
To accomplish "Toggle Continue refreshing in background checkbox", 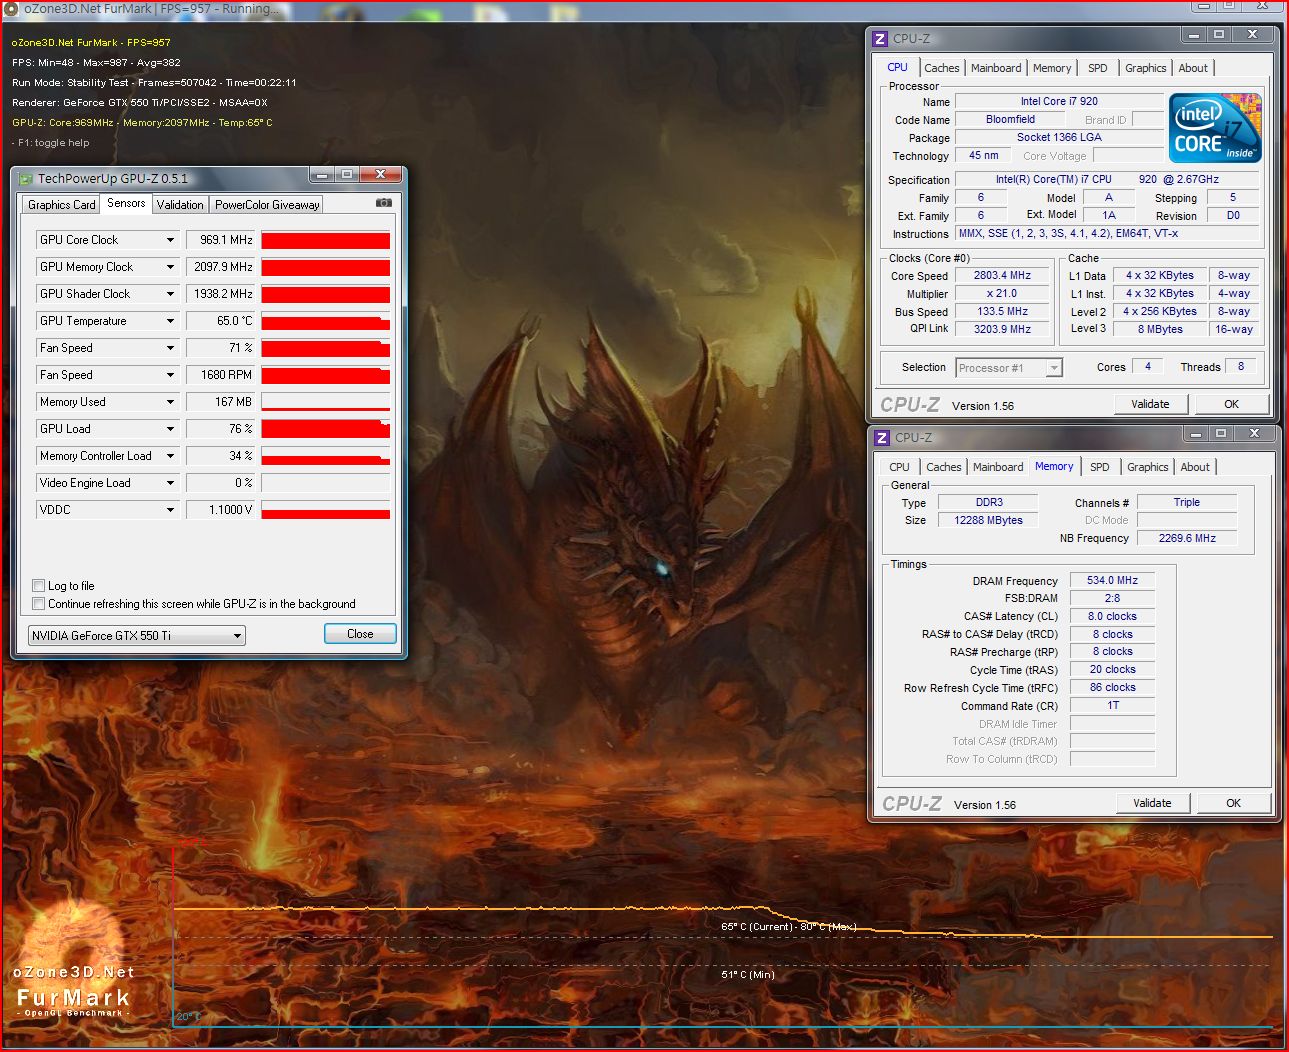I will 38,604.
